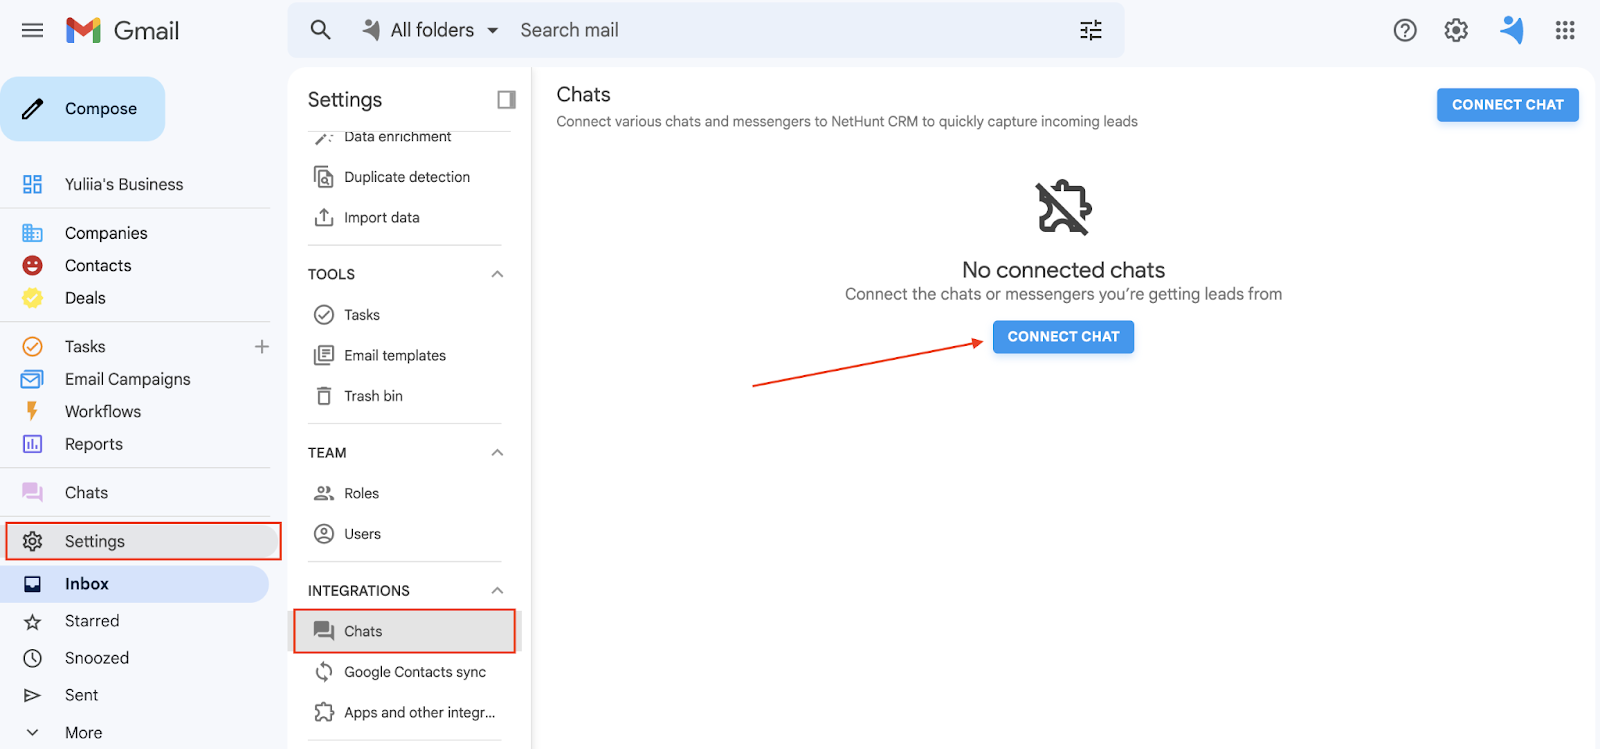Click the Apps and other integrations puzzle icon
1600x749 pixels.
click(x=324, y=712)
